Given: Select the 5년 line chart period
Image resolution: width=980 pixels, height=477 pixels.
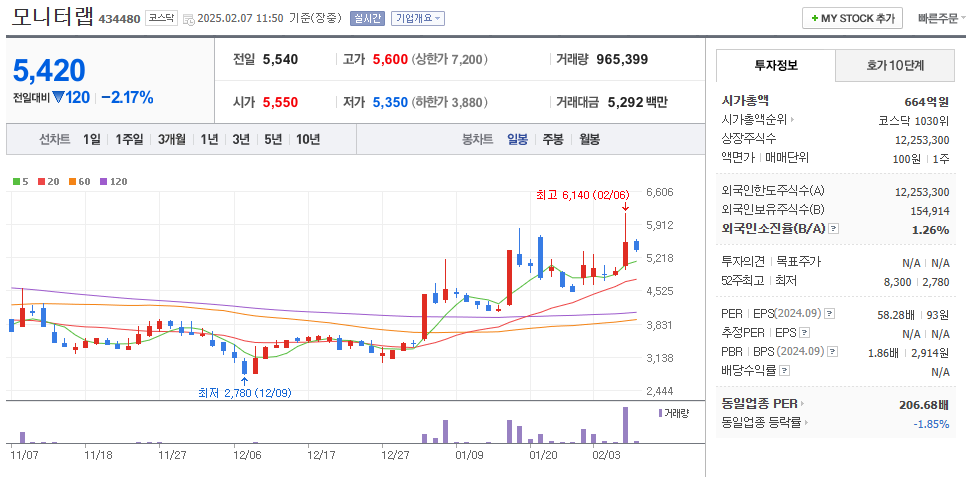Looking at the screenshot, I should tap(273, 139).
